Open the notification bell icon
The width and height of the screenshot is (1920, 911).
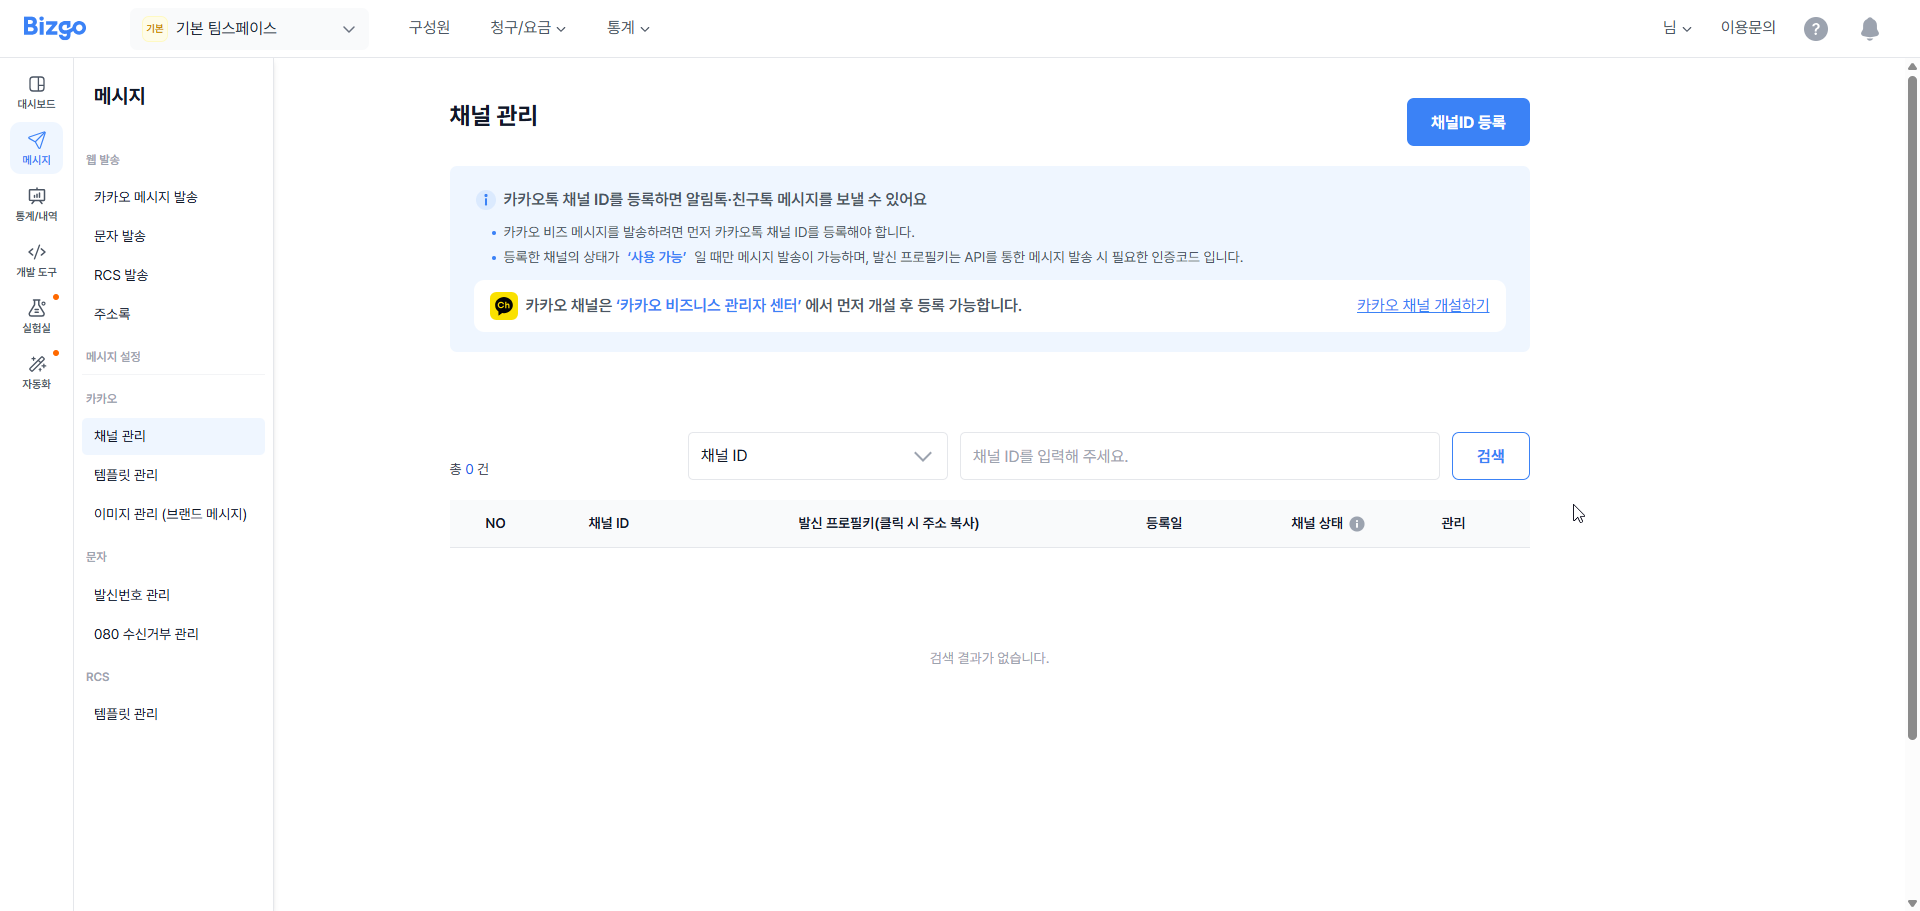coord(1869,29)
